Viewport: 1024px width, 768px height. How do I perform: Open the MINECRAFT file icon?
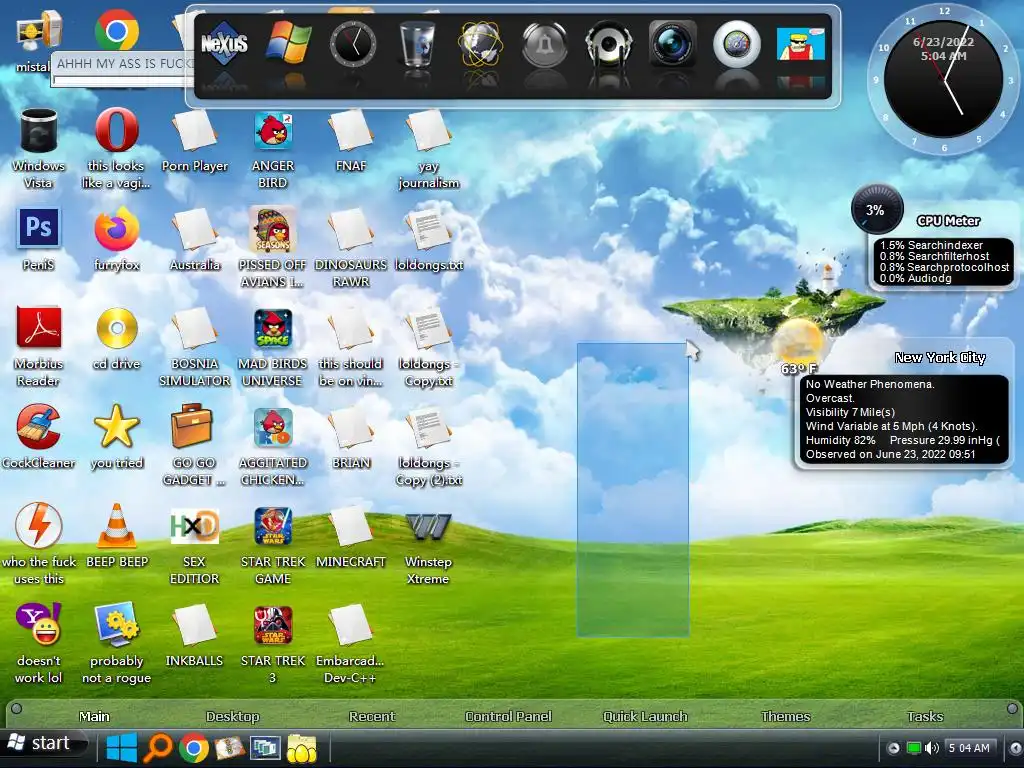[x=351, y=526]
